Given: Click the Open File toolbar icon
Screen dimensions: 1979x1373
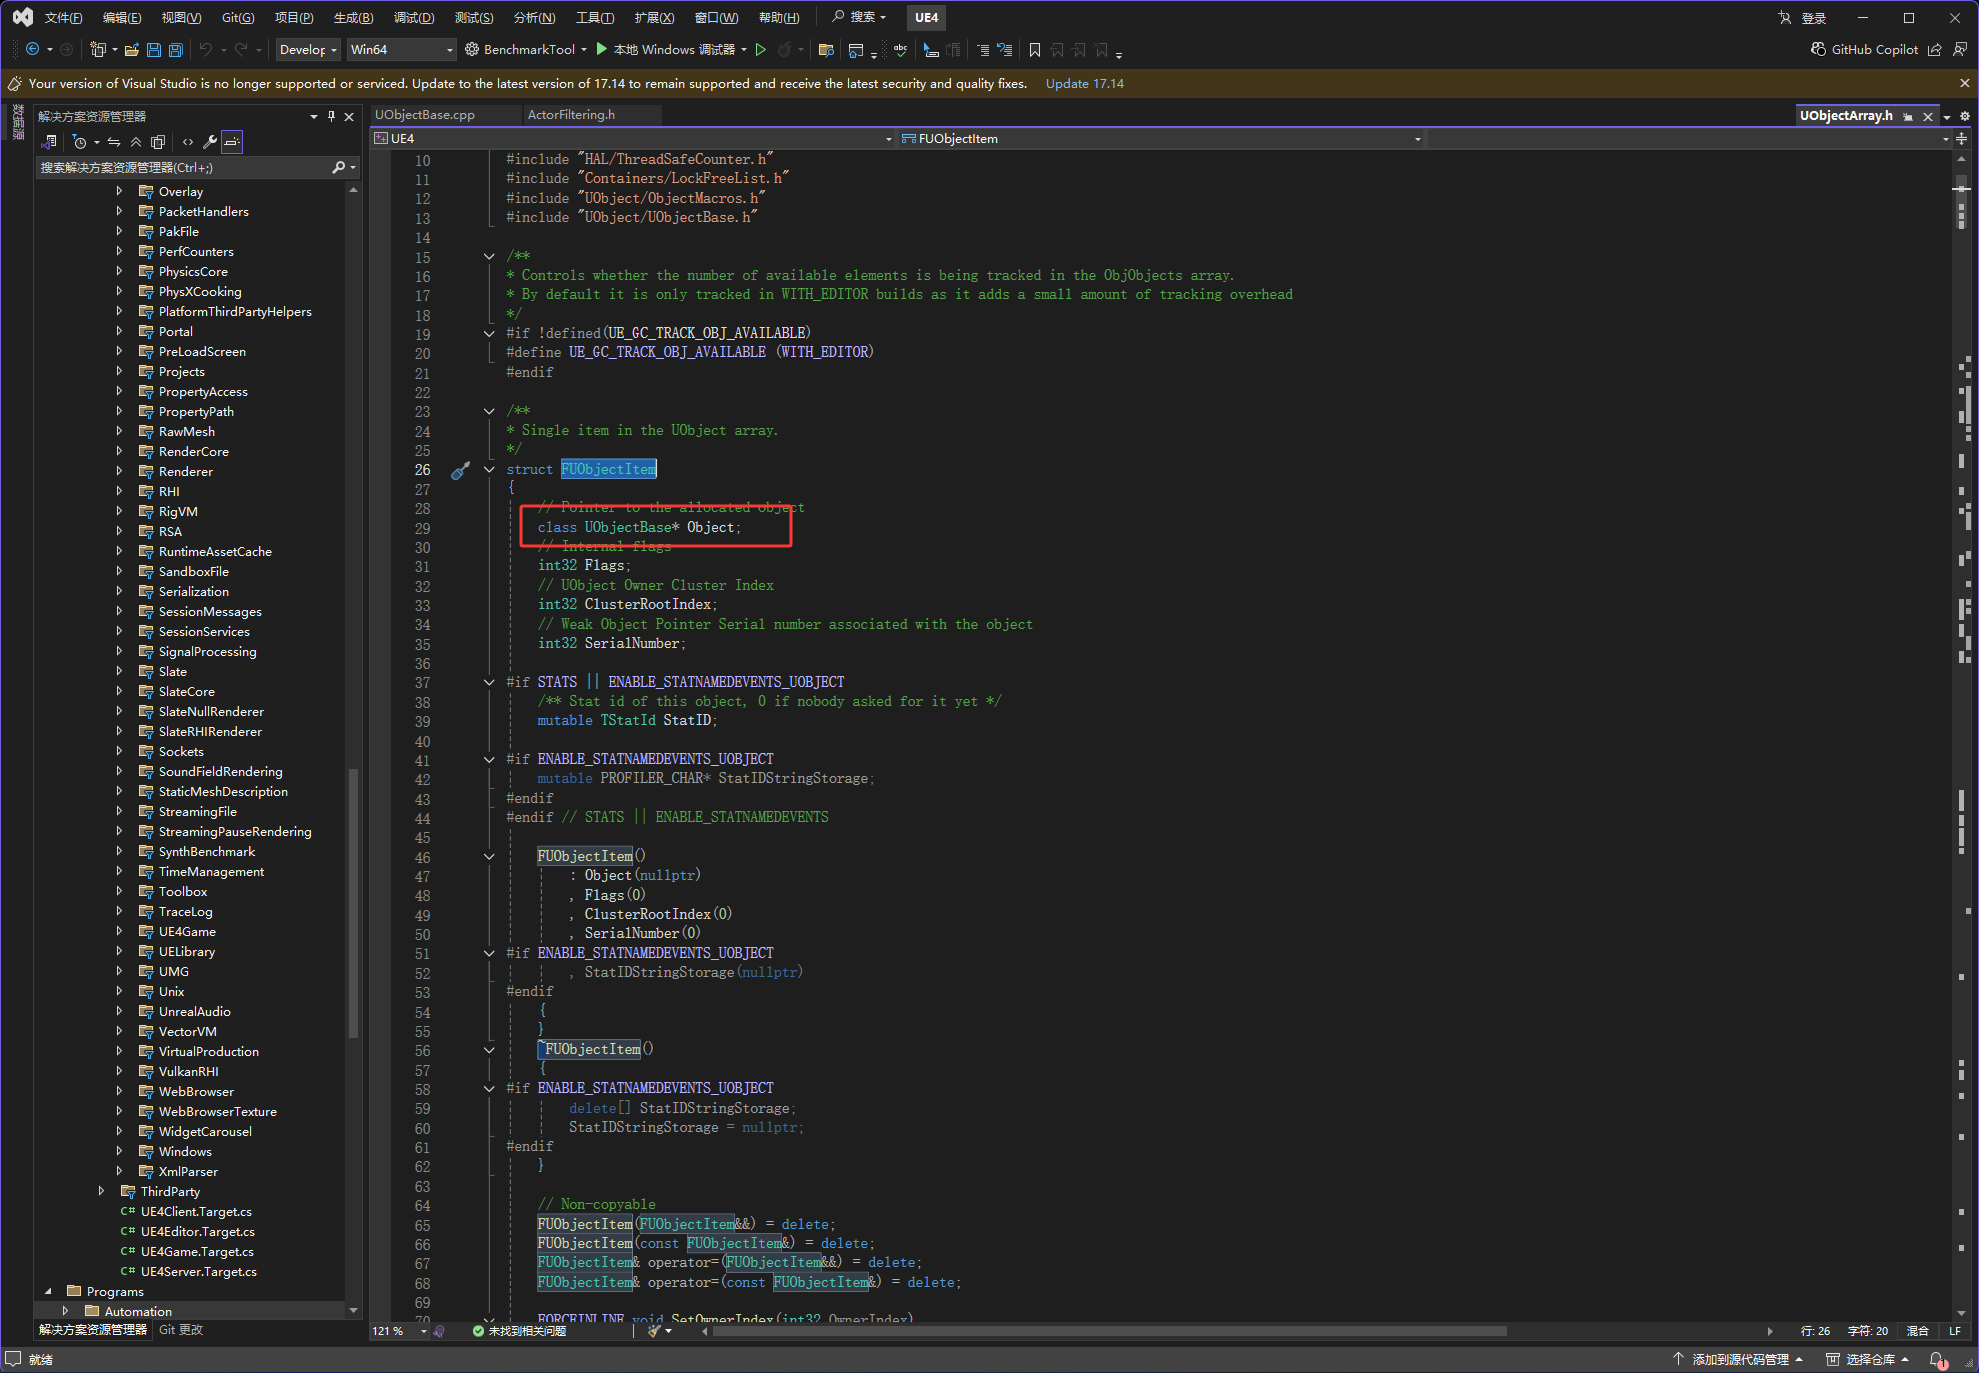Looking at the screenshot, I should click(x=131, y=50).
